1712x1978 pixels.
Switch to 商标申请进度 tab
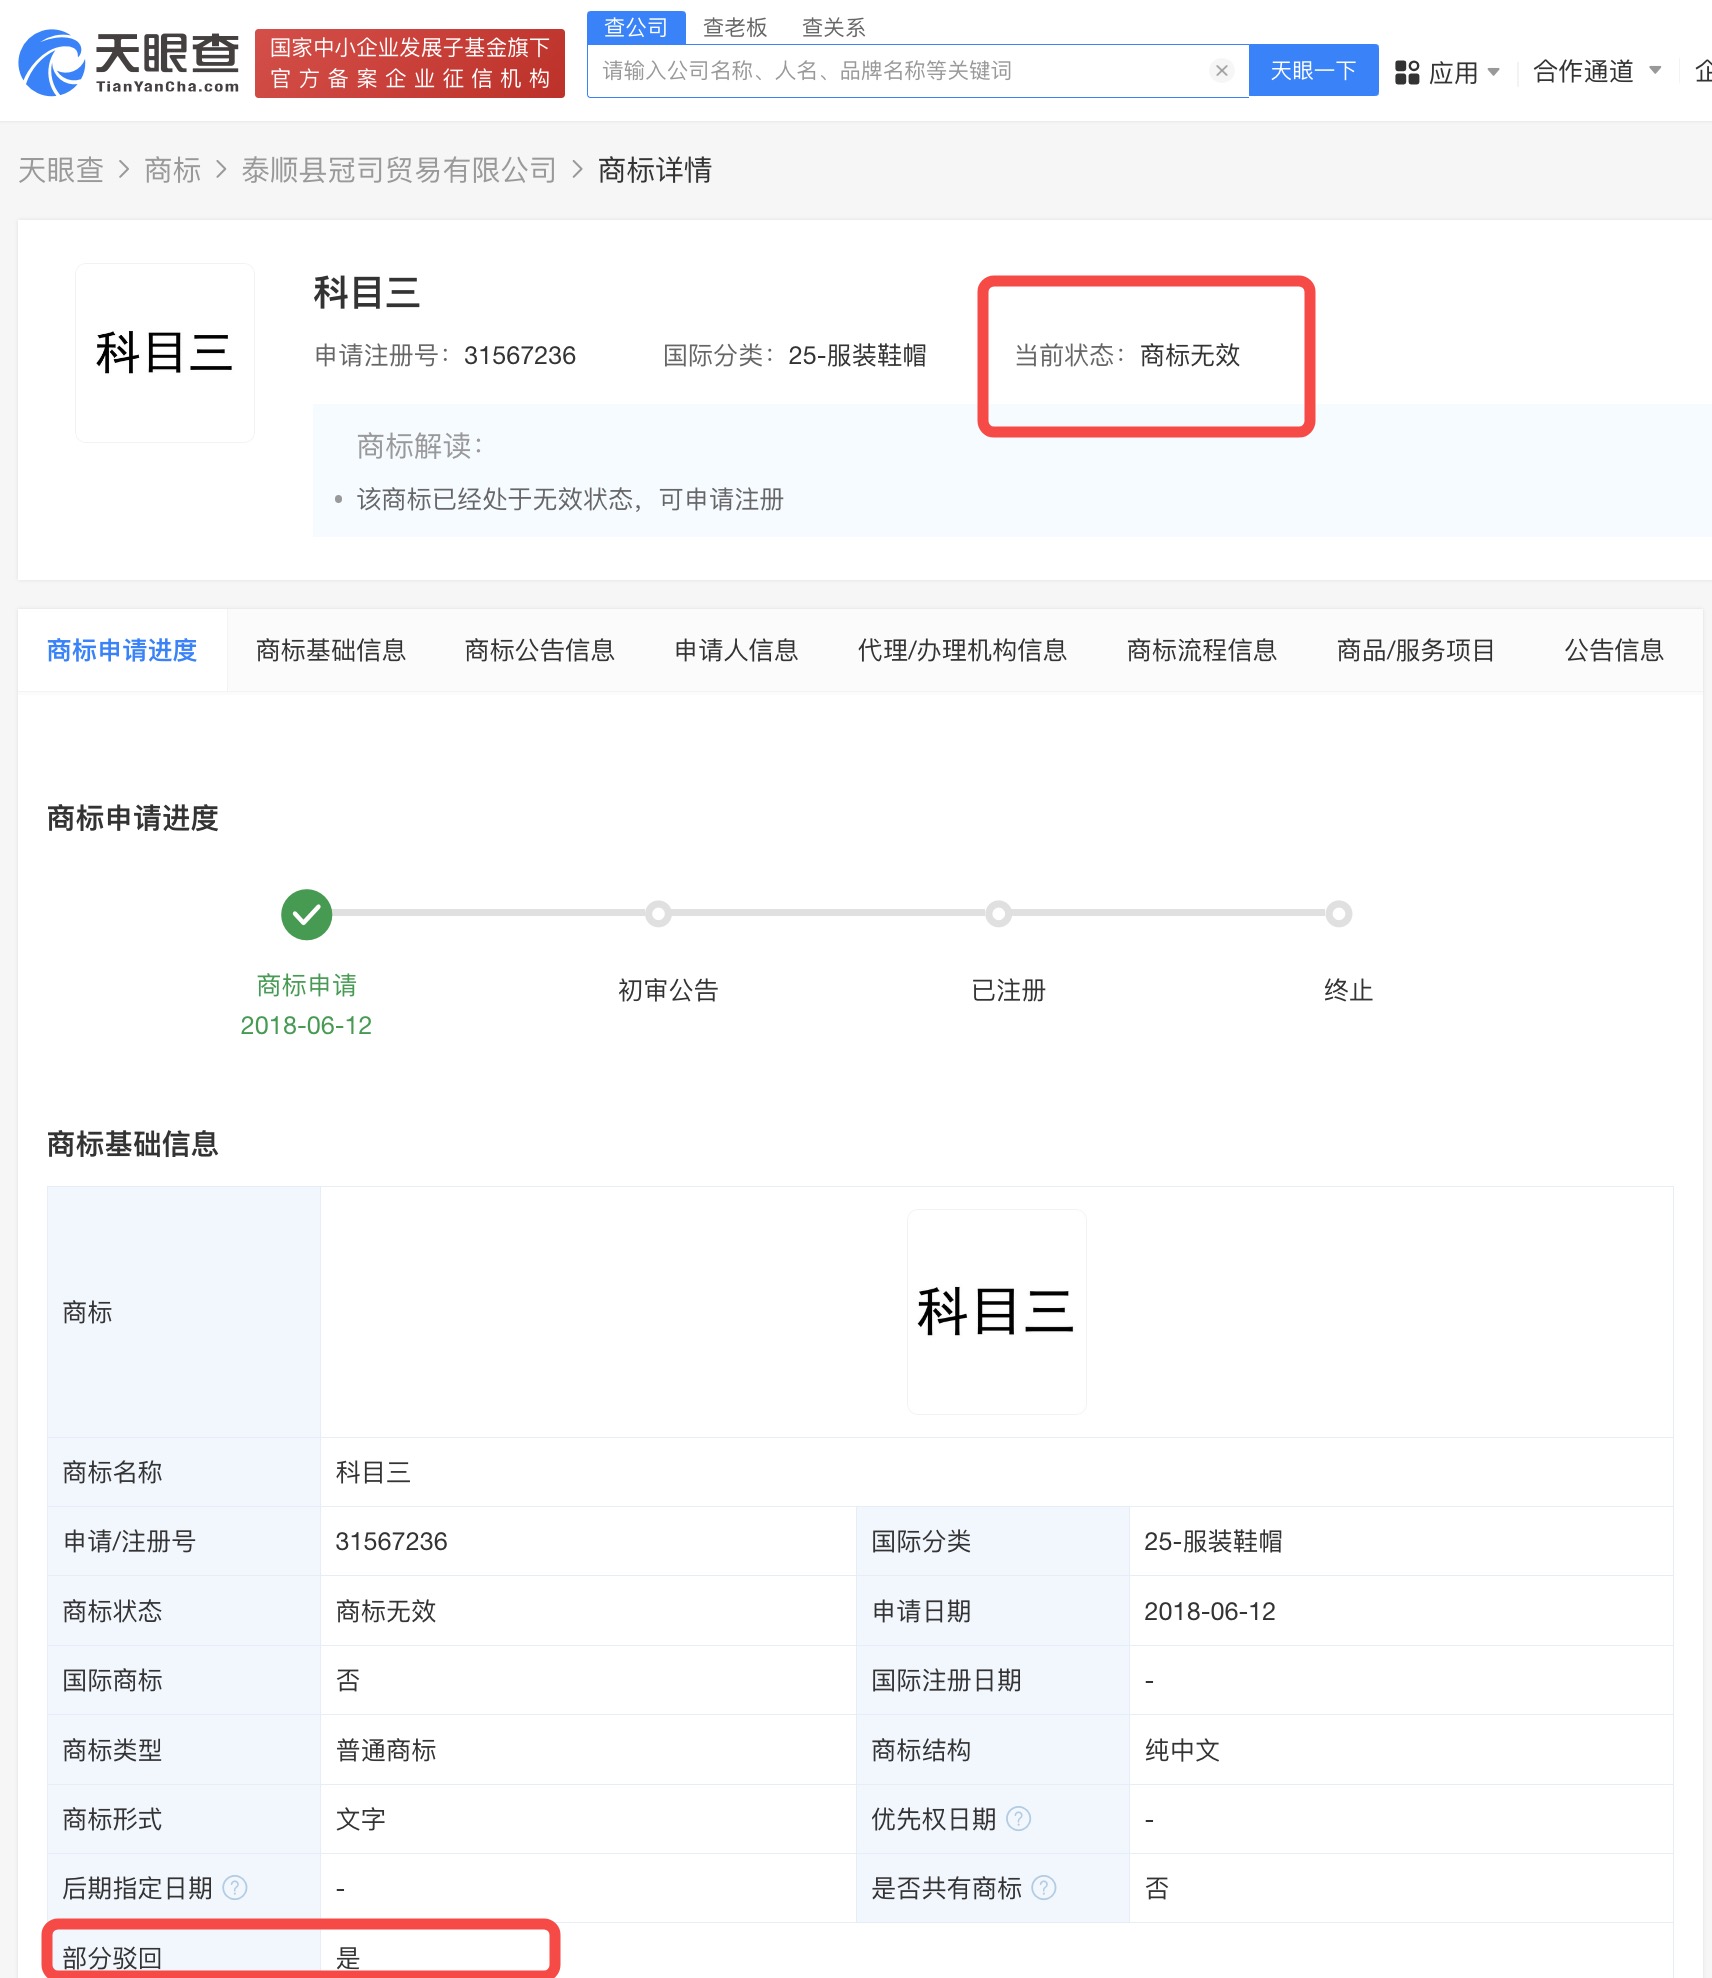(x=122, y=650)
